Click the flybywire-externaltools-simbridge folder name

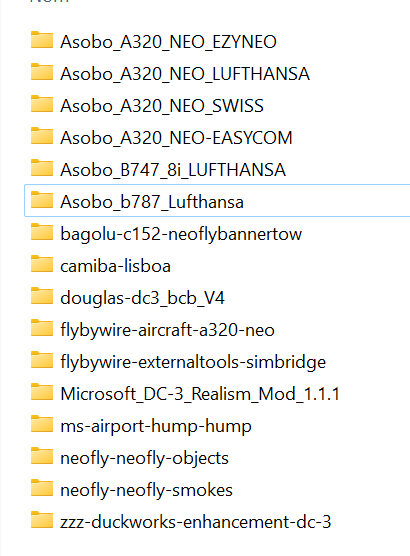tap(193, 362)
